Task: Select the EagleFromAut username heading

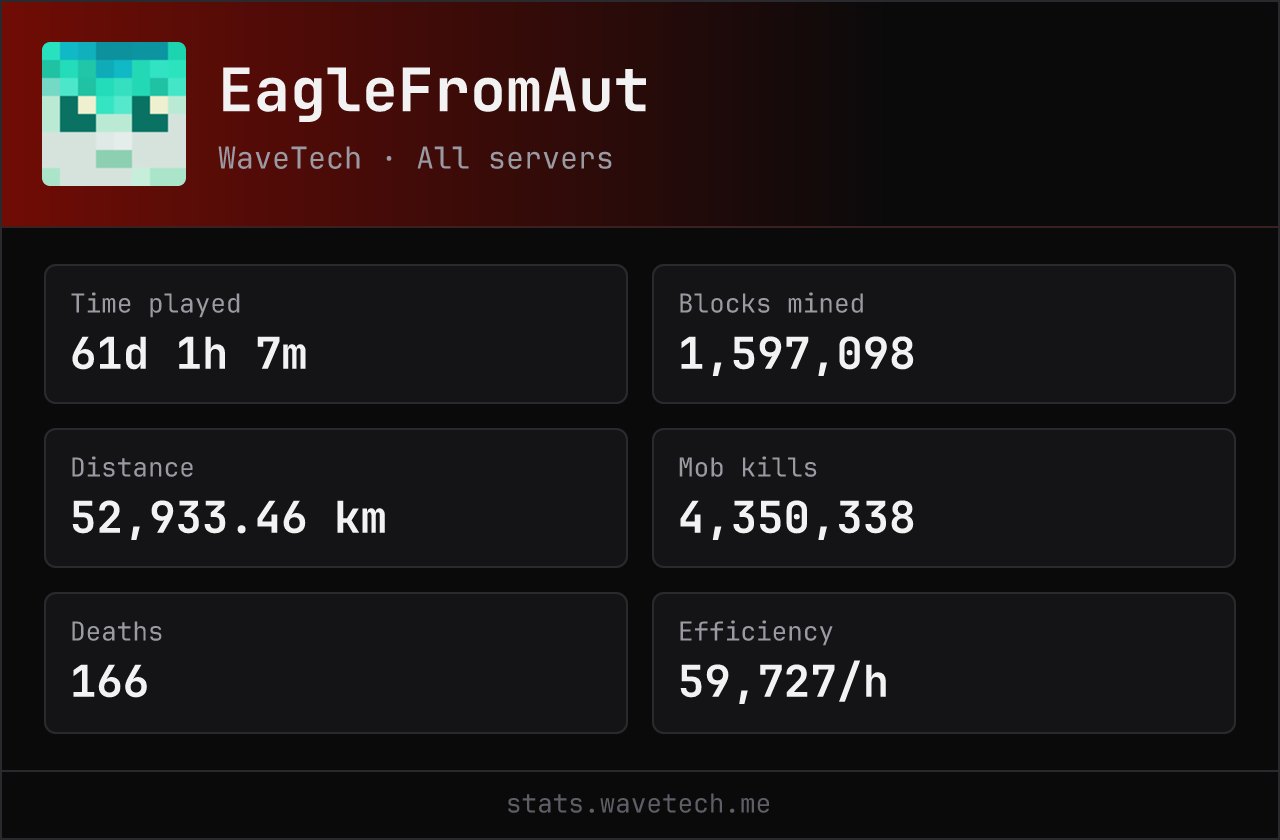Action: click(x=434, y=92)
